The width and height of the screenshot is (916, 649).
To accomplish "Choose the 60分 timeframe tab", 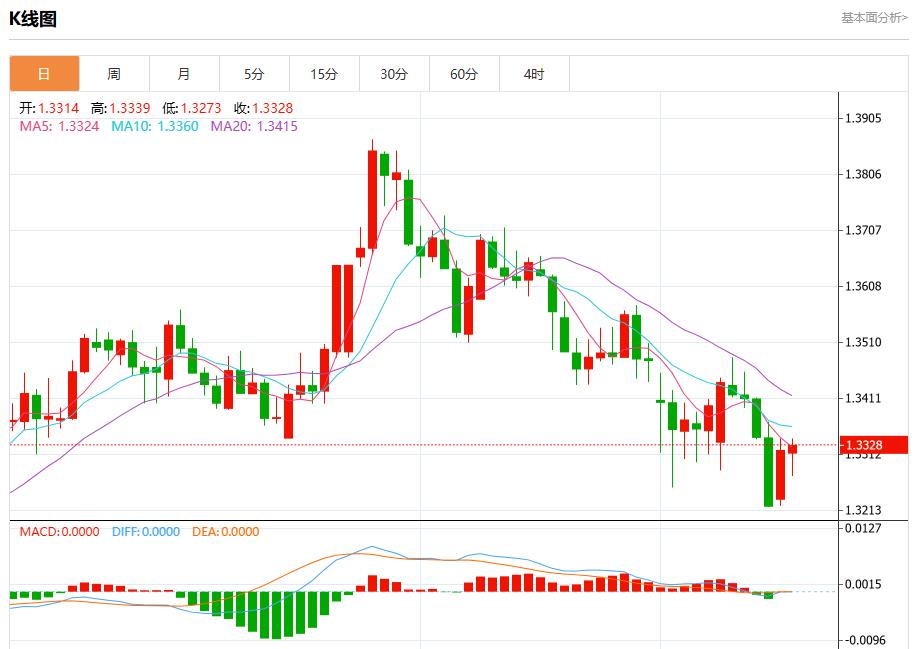I will (464, 74).
